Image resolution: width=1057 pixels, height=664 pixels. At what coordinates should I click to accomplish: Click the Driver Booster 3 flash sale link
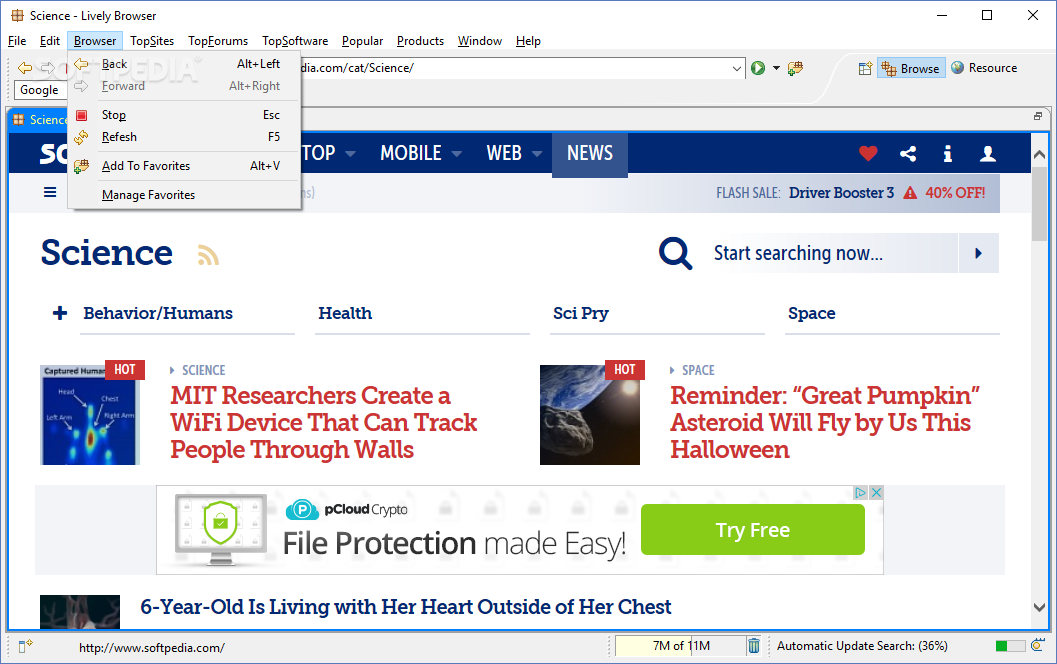pyautogui.click(x=841, y=193)
